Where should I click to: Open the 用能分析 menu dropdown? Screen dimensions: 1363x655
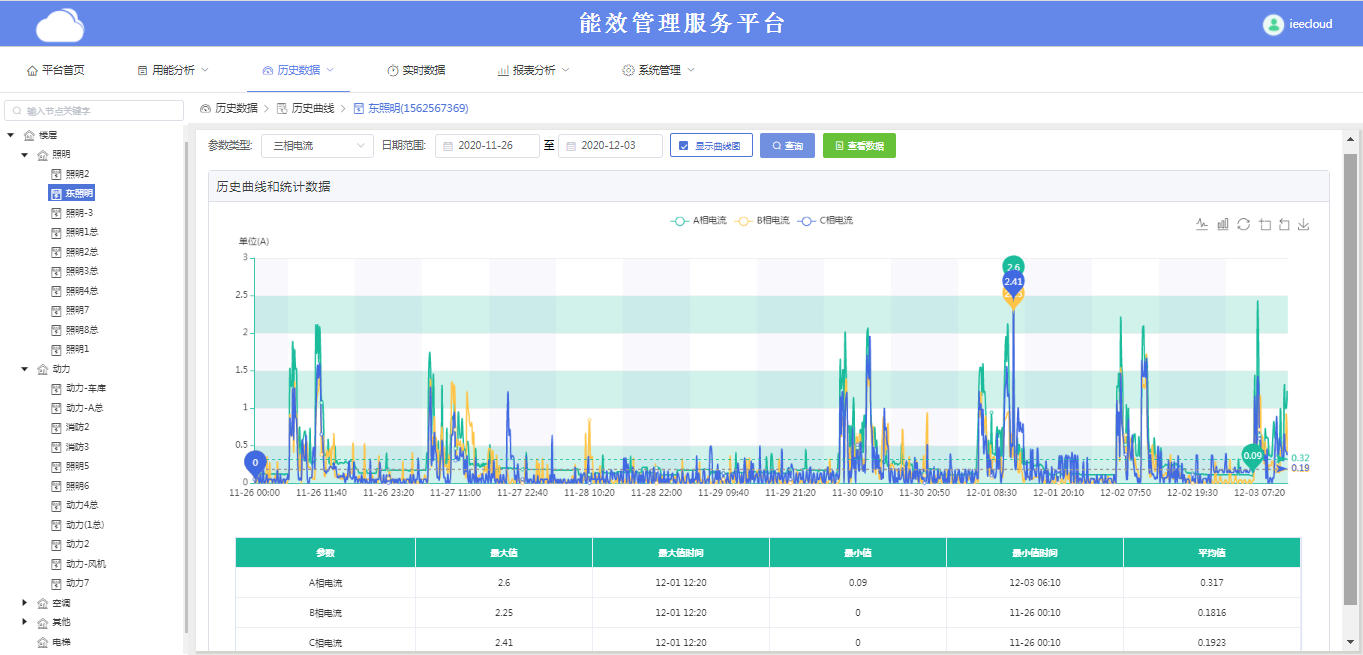[173, 70]
